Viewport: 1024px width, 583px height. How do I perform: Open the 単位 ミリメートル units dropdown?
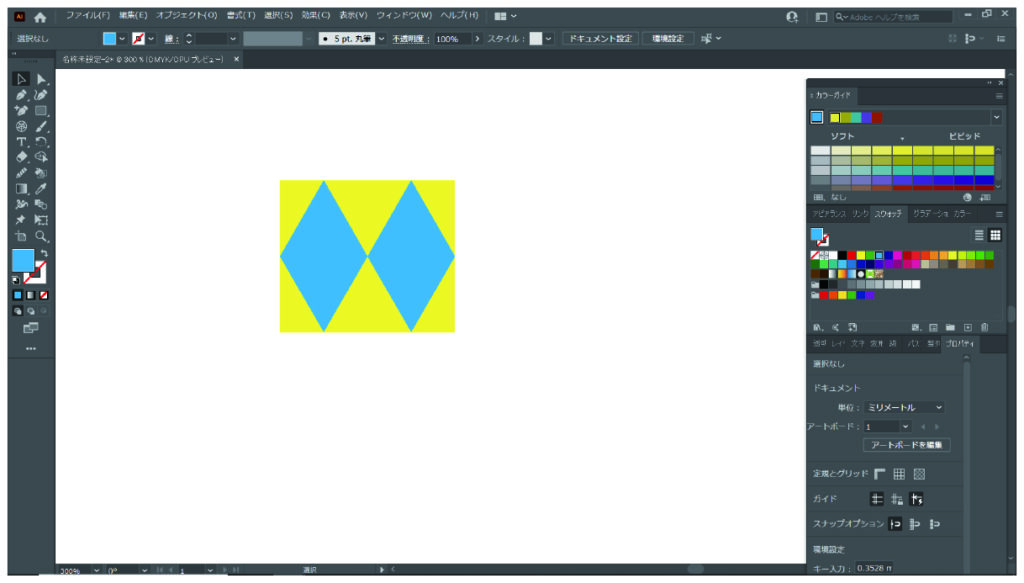(x=904, y=407)
